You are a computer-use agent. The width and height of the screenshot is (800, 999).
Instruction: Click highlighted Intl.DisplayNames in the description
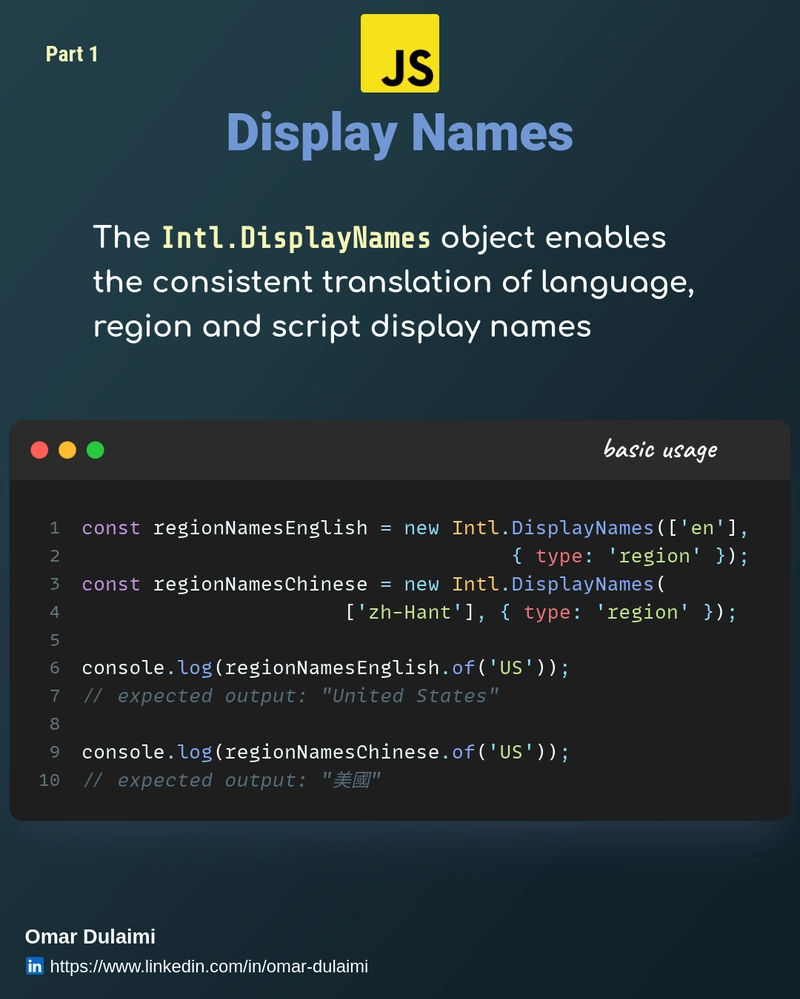pos(296,239)
